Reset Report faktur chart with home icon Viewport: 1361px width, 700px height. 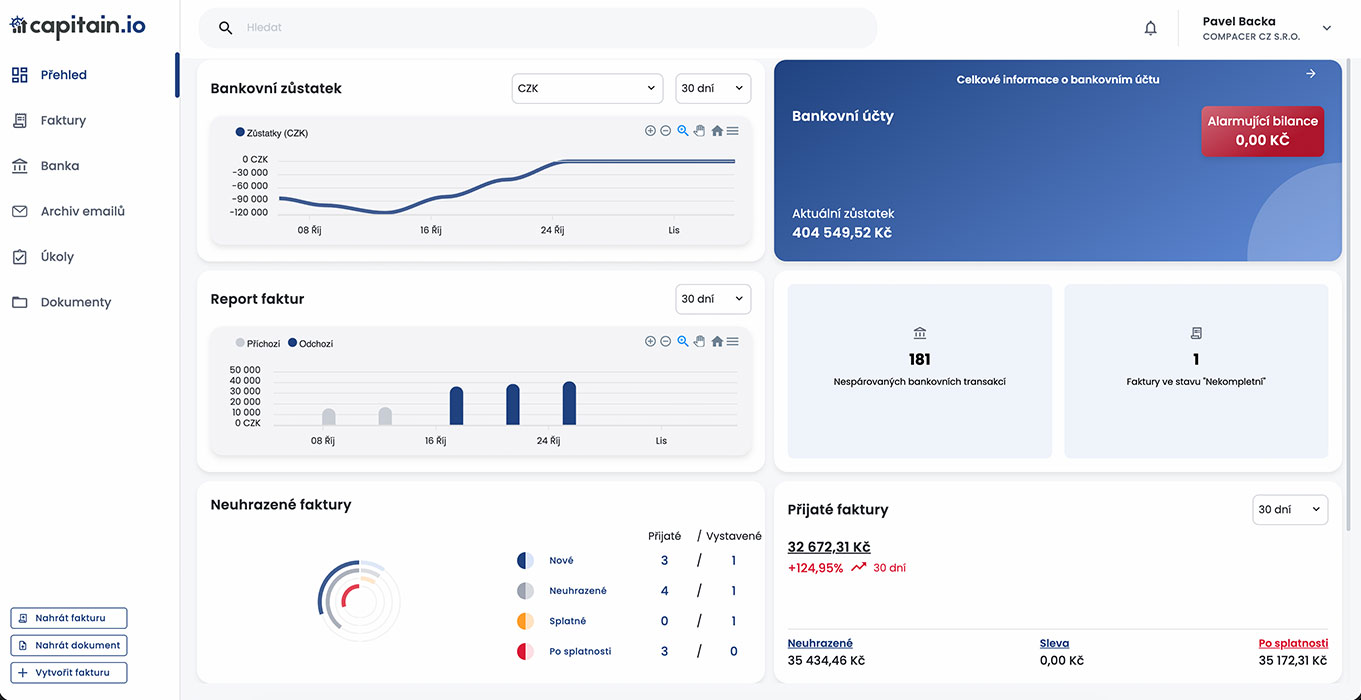pos(716,341)
